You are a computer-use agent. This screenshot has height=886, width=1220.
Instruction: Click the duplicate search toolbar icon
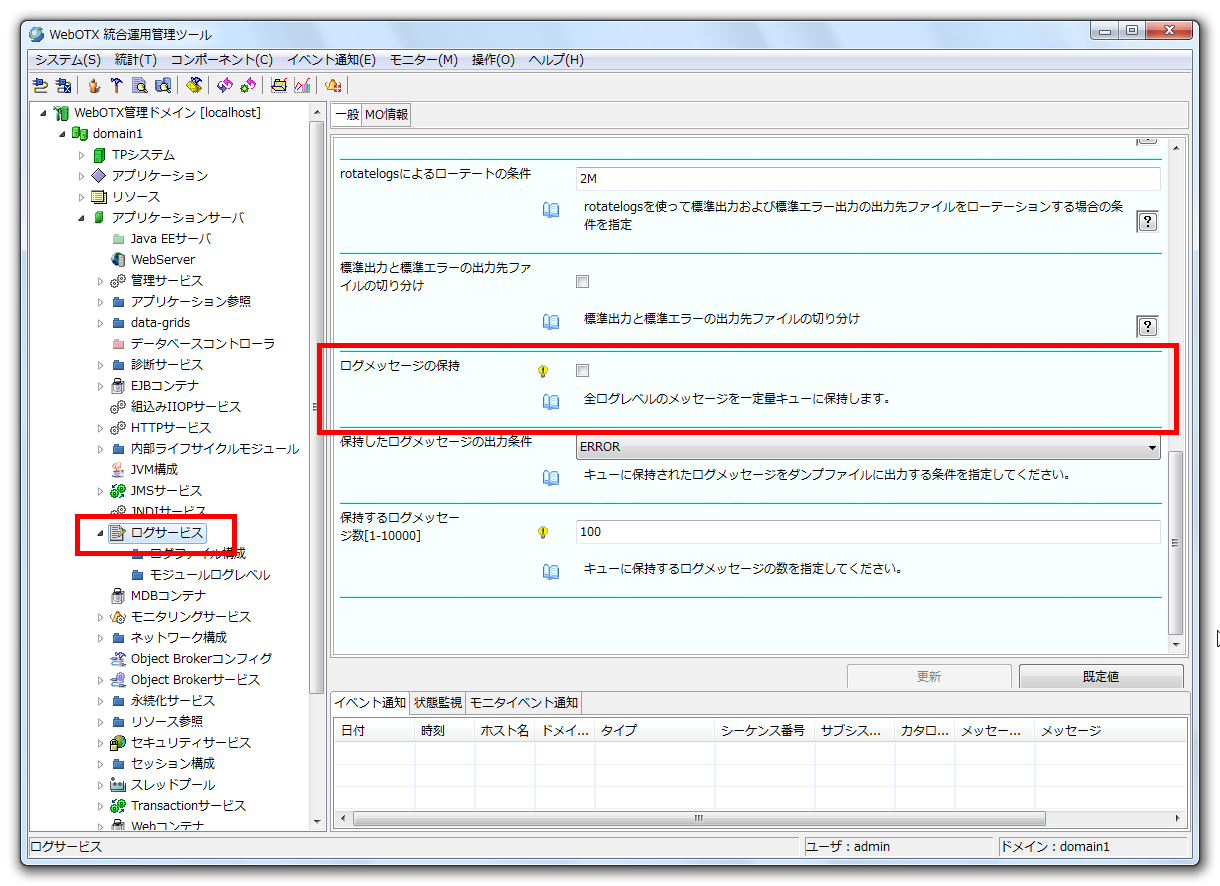(163, 85)
